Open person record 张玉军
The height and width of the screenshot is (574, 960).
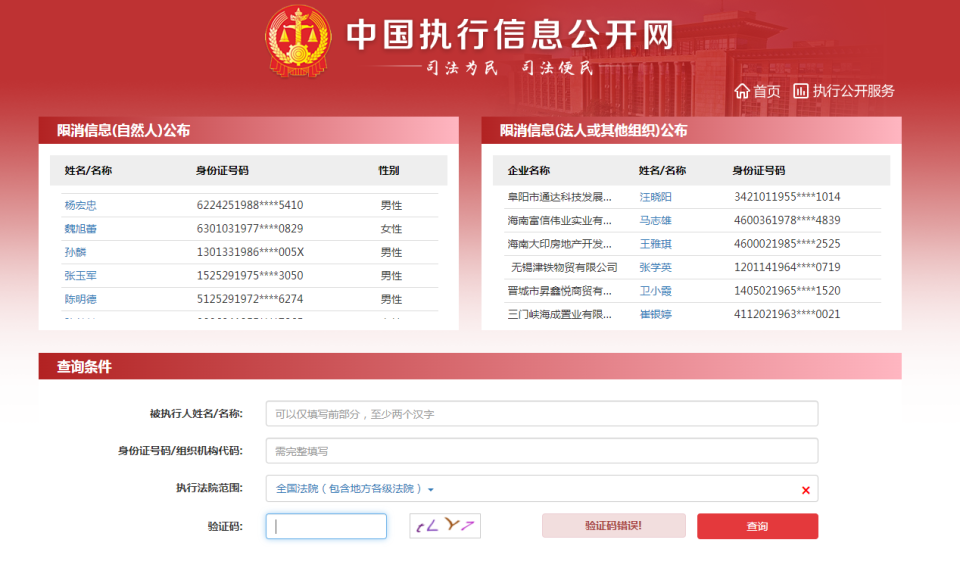81,276
